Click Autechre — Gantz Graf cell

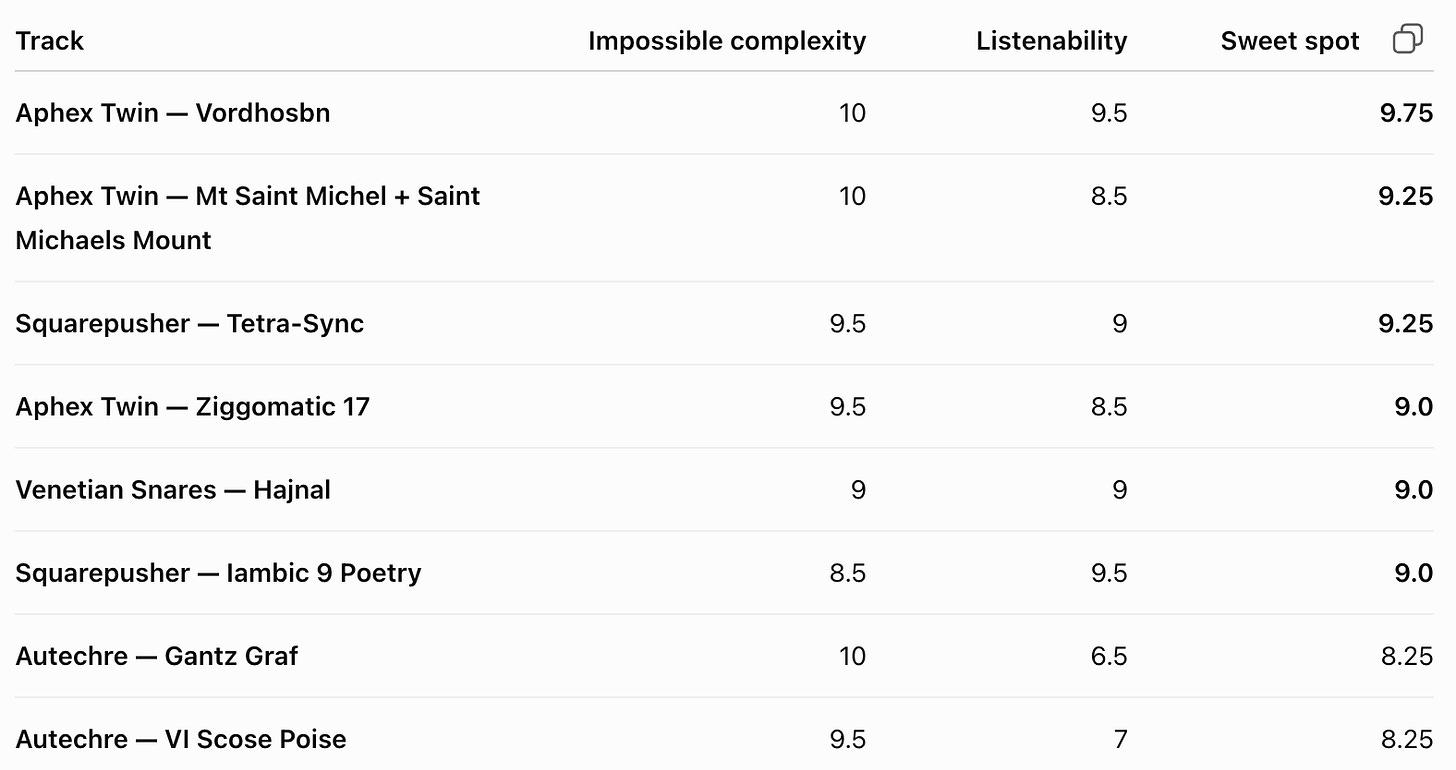click(156, 656)
